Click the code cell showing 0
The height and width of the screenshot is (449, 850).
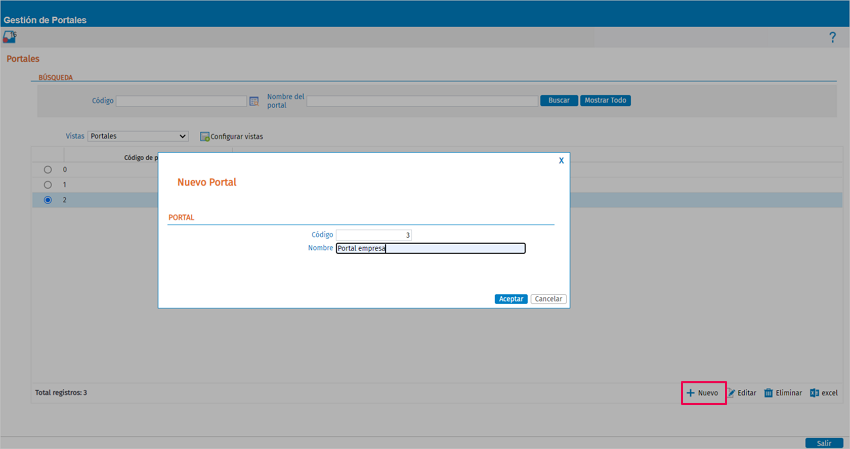coord(65,170)
